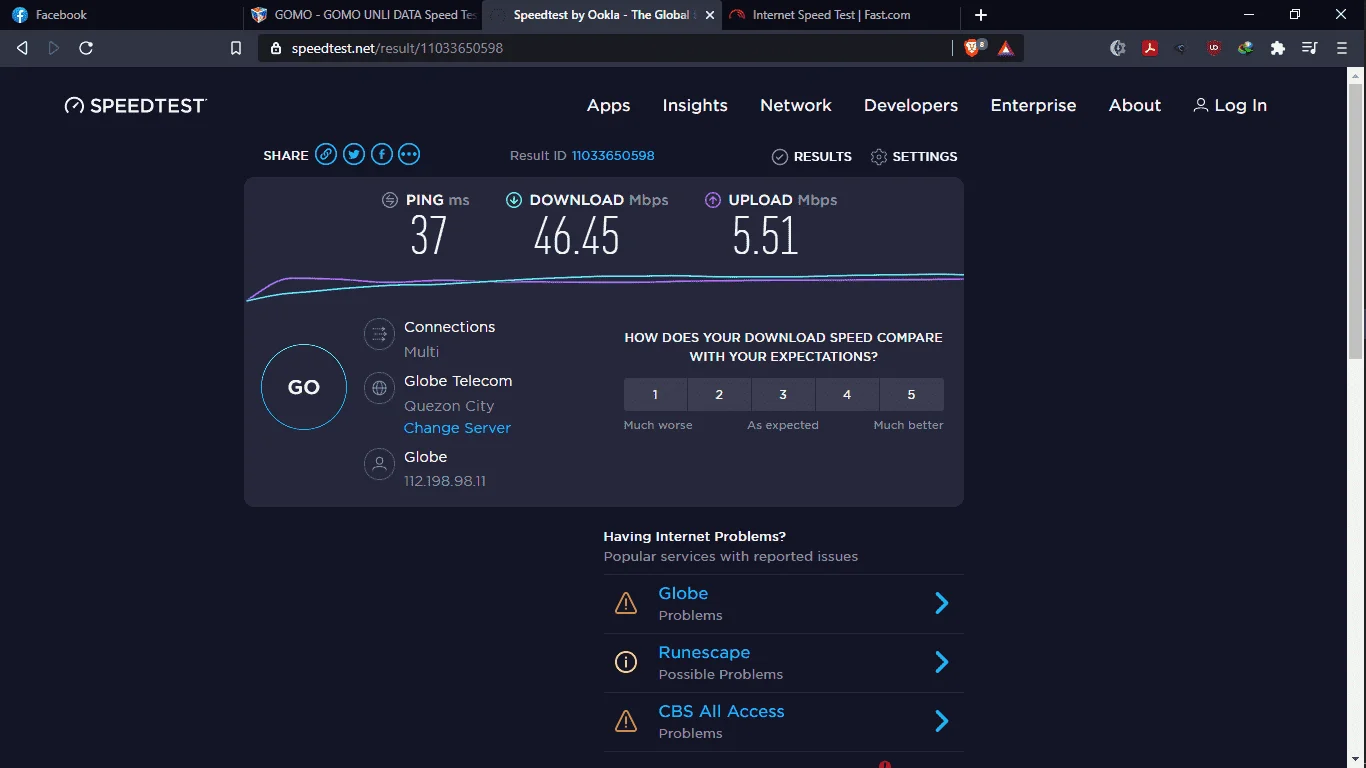This screenshot has height=768, width=1366.
Task: Click the 37 ping value
Action: [428, 237]
